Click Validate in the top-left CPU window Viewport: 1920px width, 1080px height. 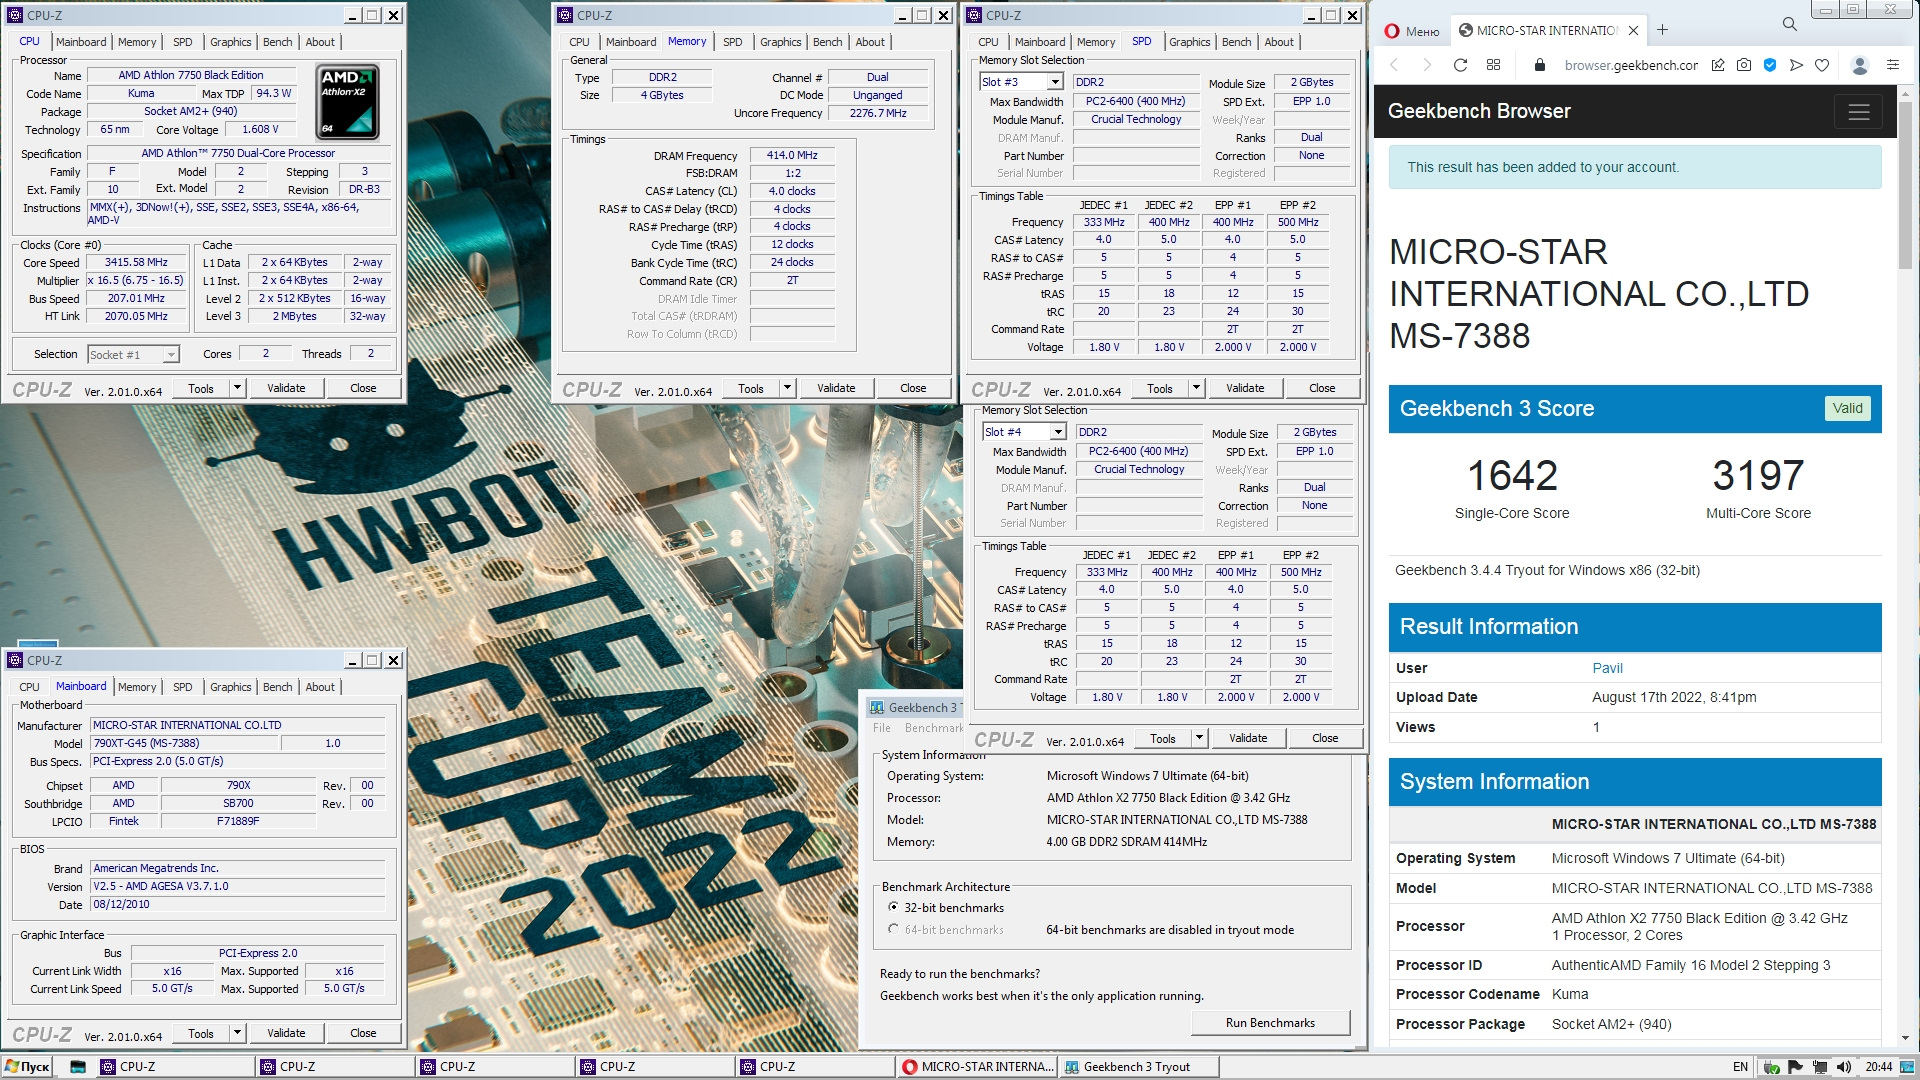pyautogui.click(x=286, y=388)
